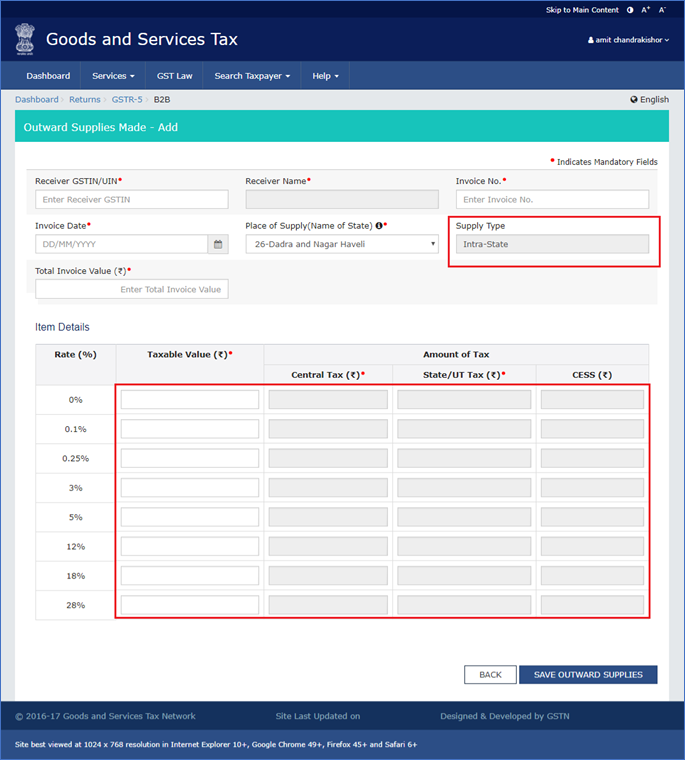Image resolution: width=685 pixels, height=760 pixels.
Task: Click Taxable Value field for 0.1% rate
Action: 190,429
